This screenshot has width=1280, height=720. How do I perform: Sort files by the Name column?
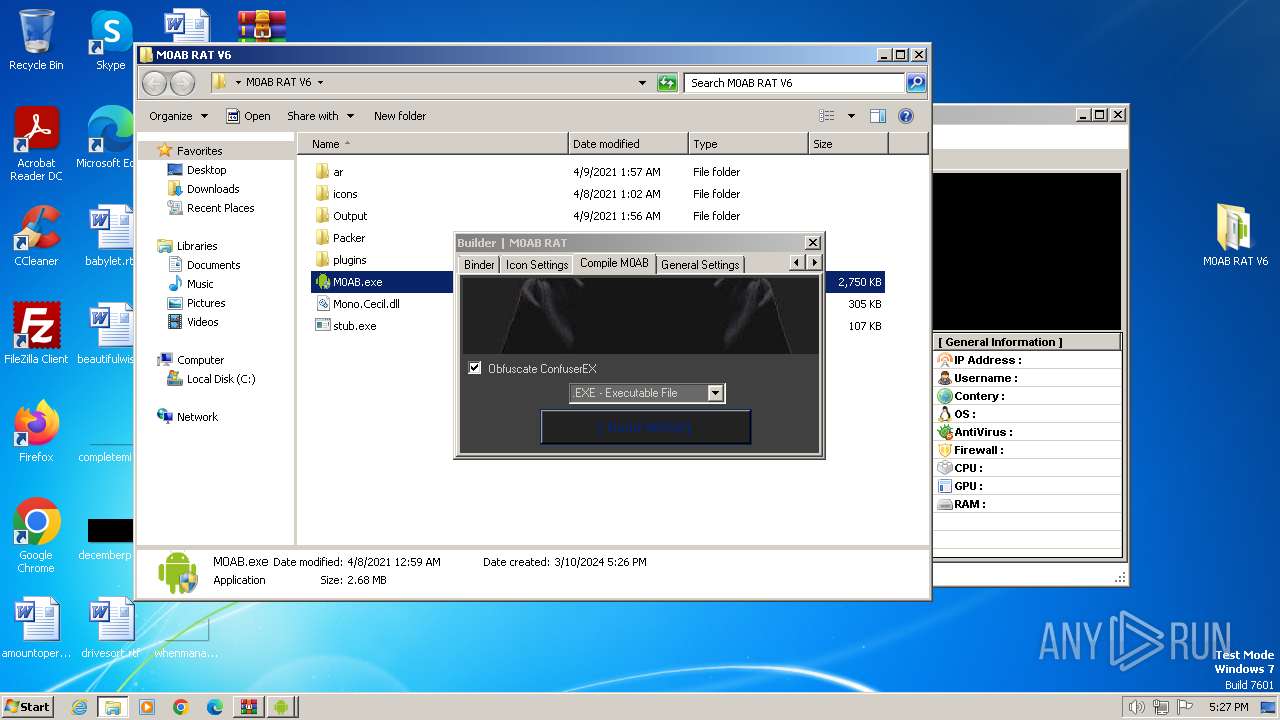click(x=432, y=144)
